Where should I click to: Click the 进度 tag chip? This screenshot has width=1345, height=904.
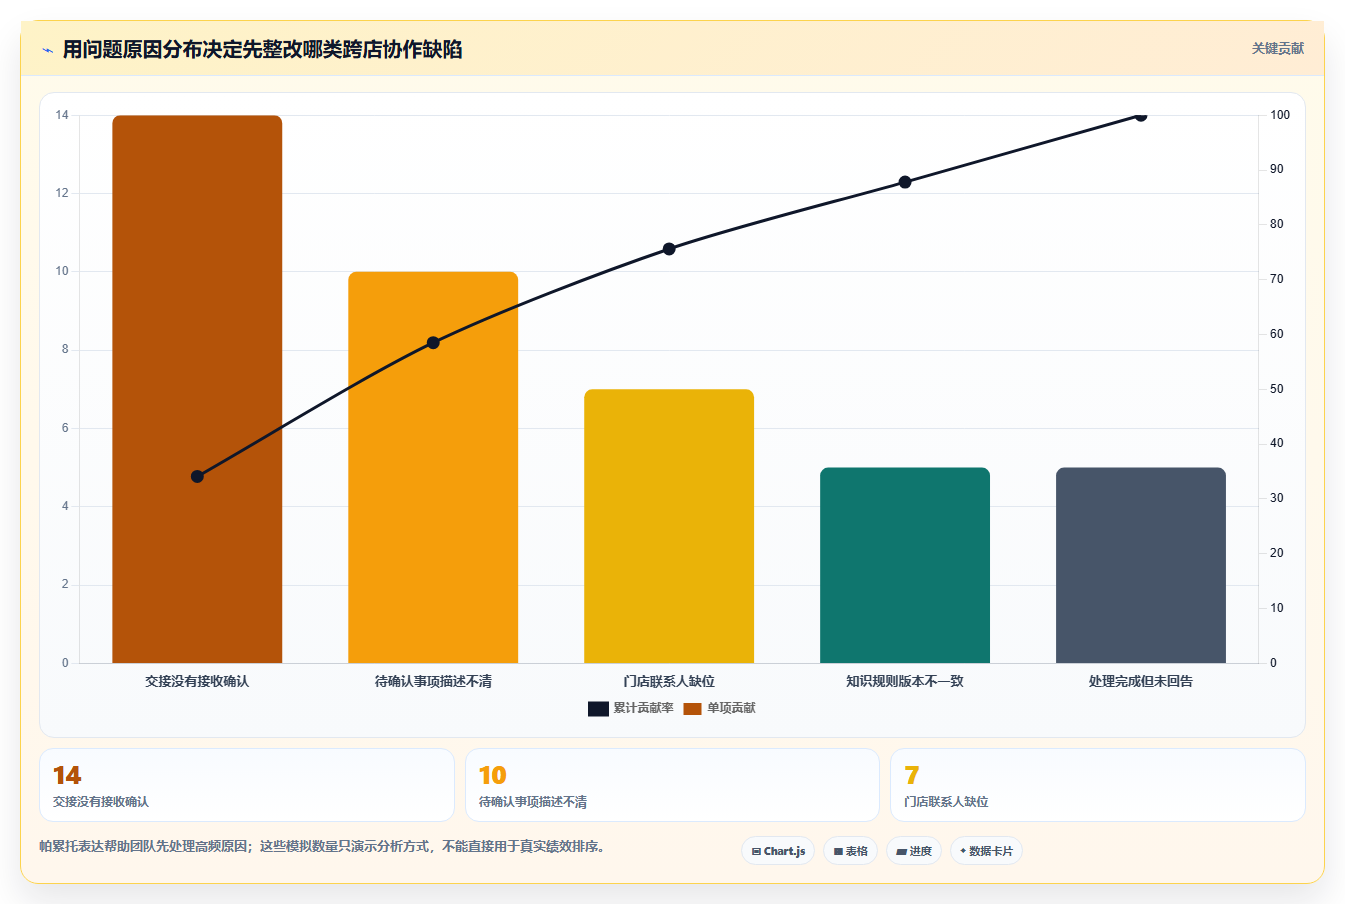click(914, 851)
